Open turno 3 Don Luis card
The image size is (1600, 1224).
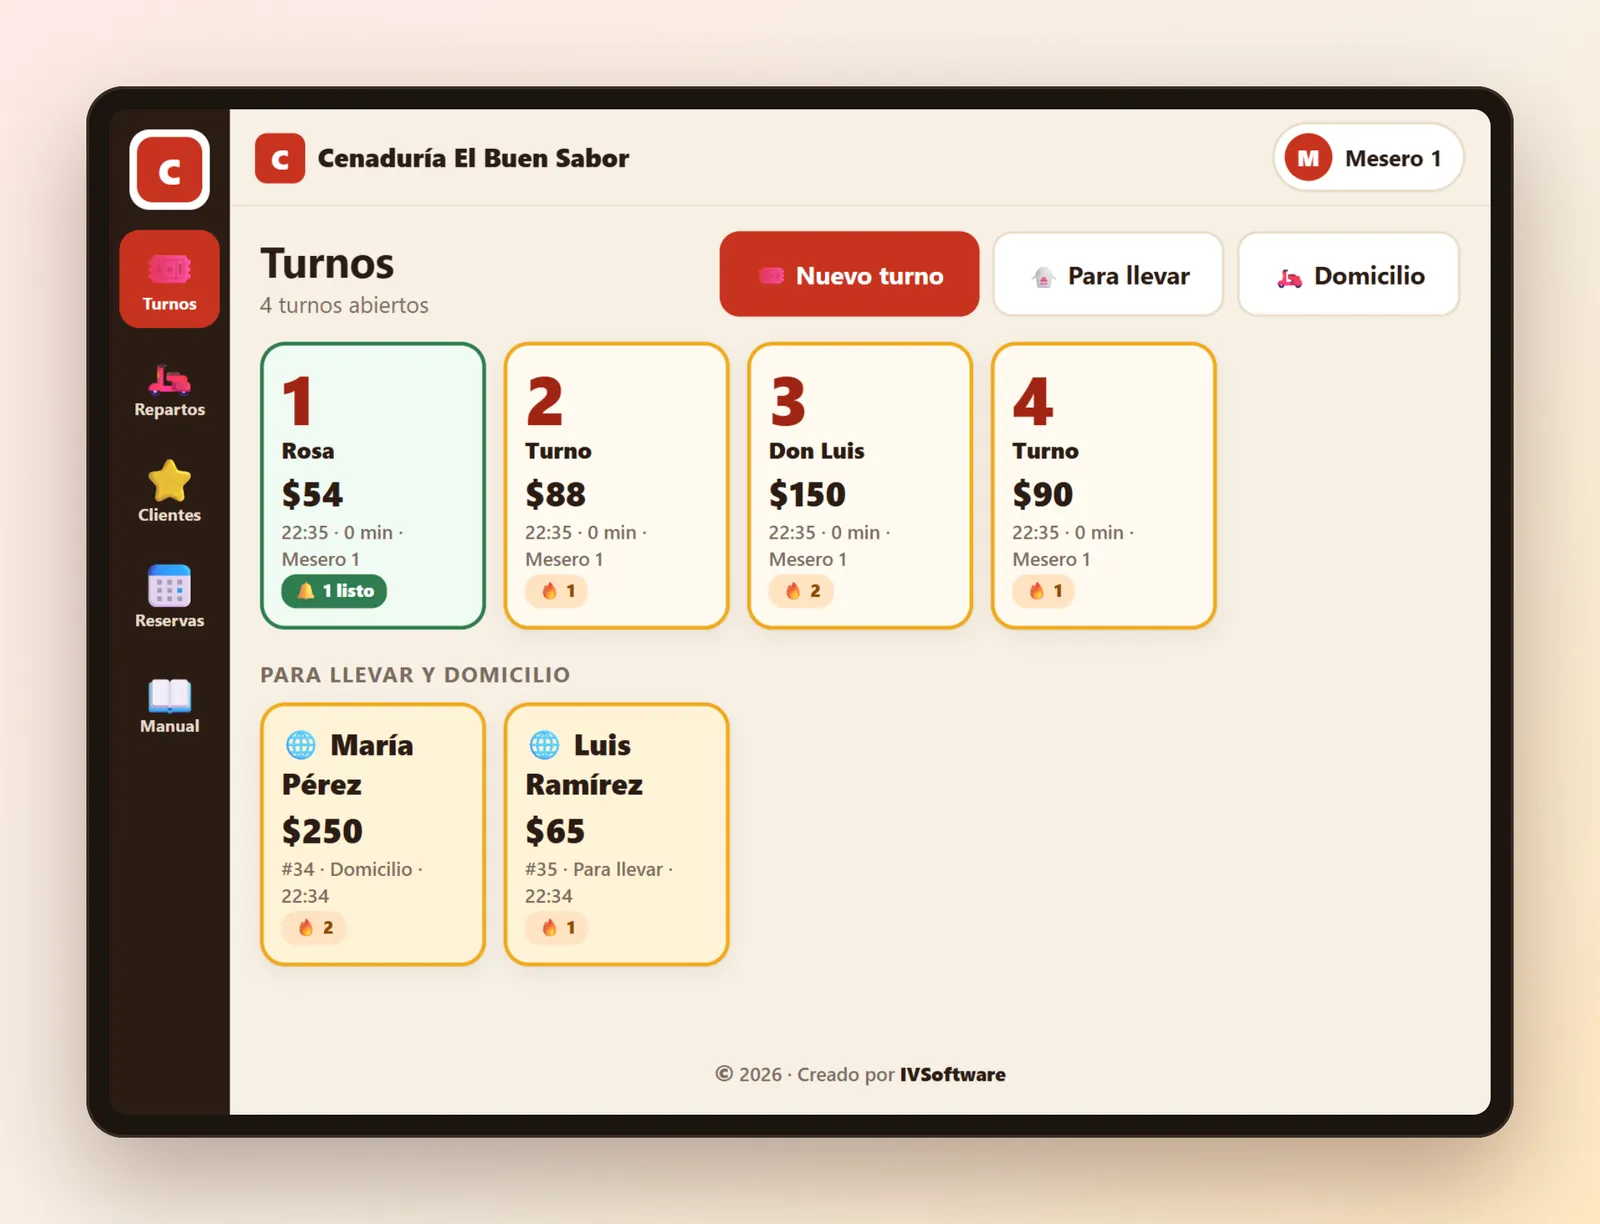point(860,486)
